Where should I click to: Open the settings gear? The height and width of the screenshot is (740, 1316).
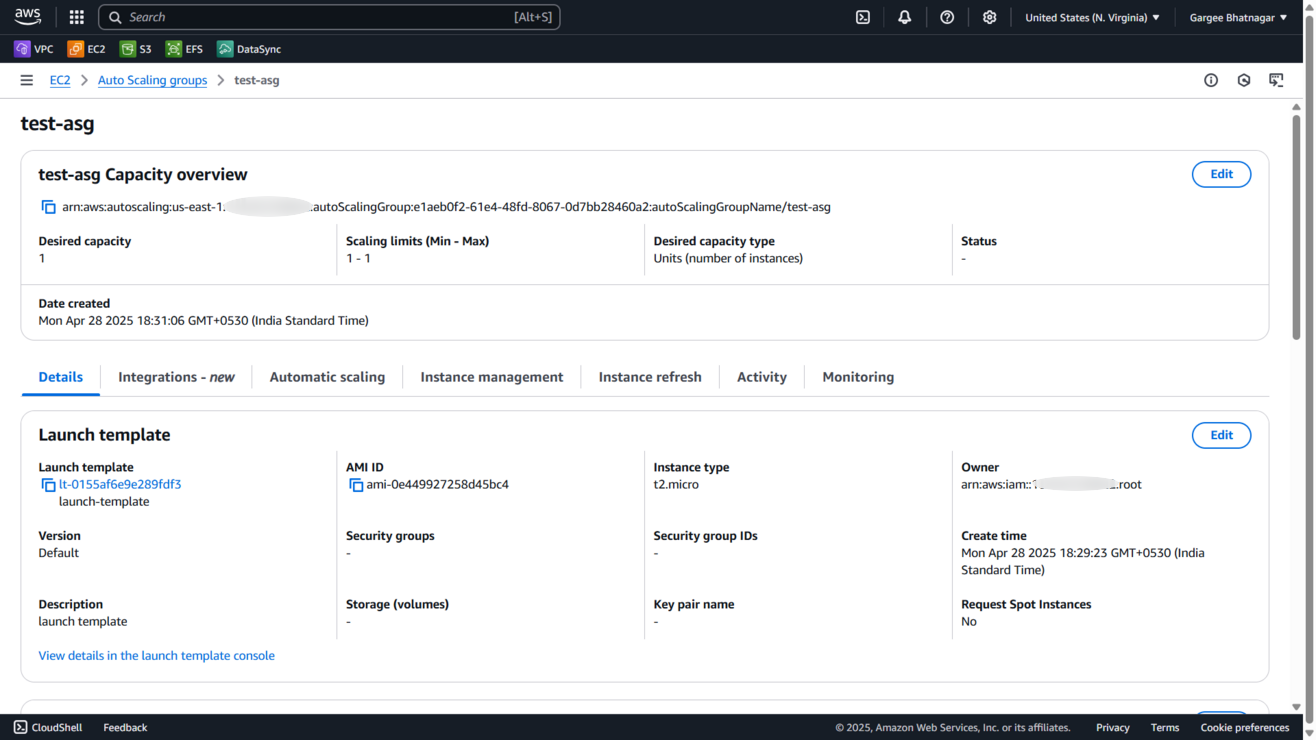click(x=990, y=17)
